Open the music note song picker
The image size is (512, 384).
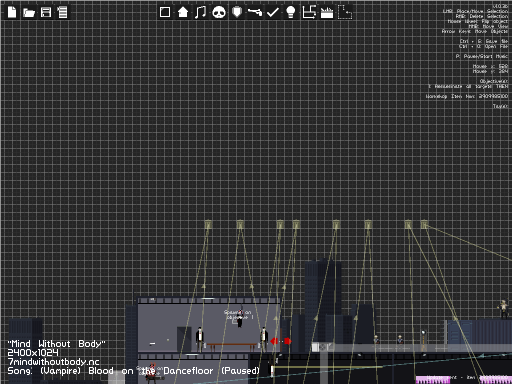click(x=200, y=12)
